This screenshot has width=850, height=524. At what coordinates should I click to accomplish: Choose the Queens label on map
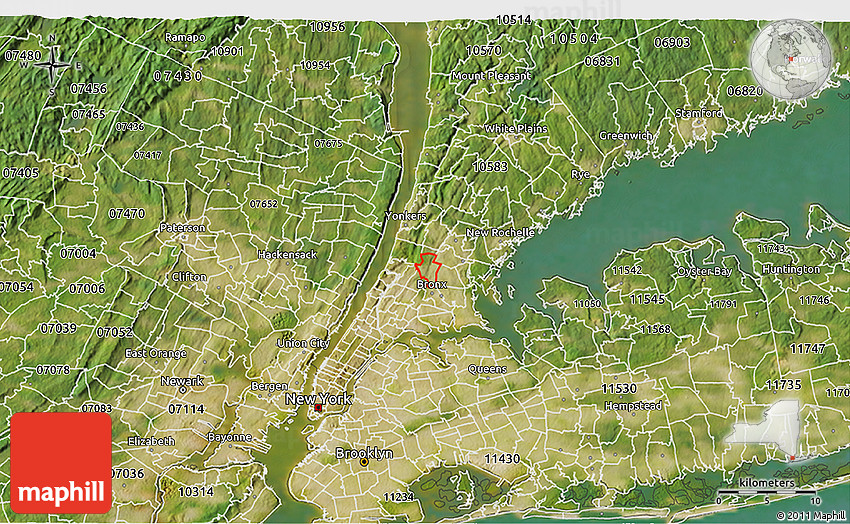(x=487, y=369)
